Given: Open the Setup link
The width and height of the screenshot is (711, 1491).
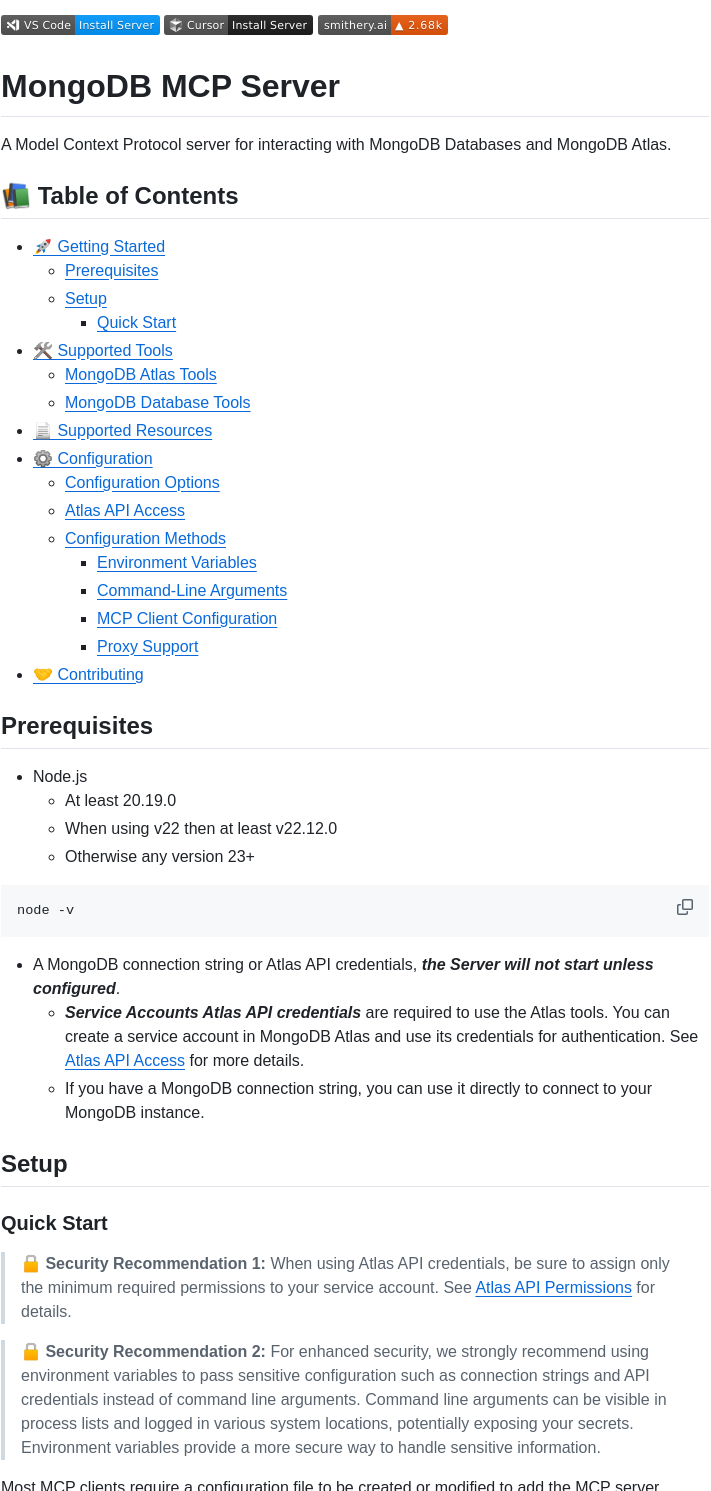Looking at the screenshot, I should 85,298.
